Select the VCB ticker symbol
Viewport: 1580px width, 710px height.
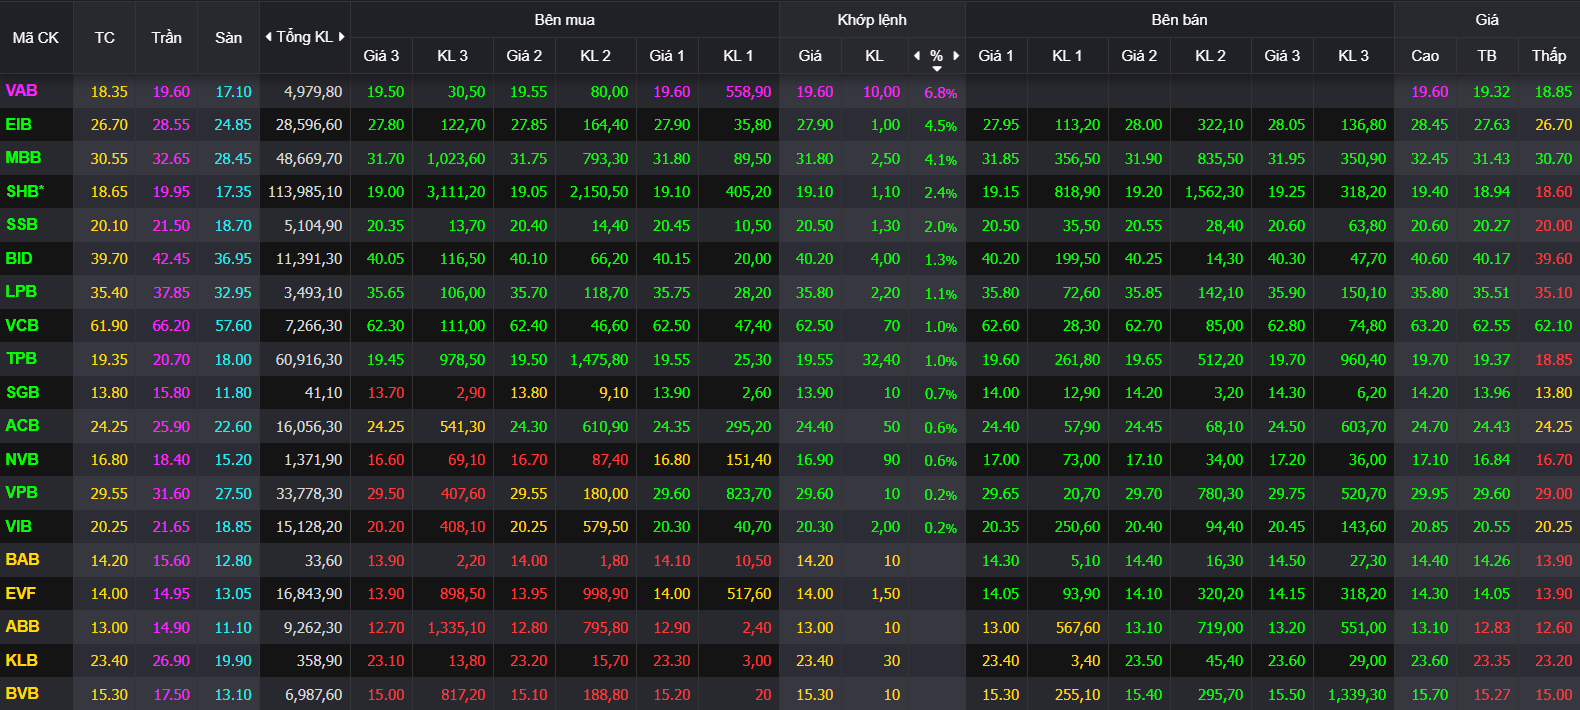22,326
